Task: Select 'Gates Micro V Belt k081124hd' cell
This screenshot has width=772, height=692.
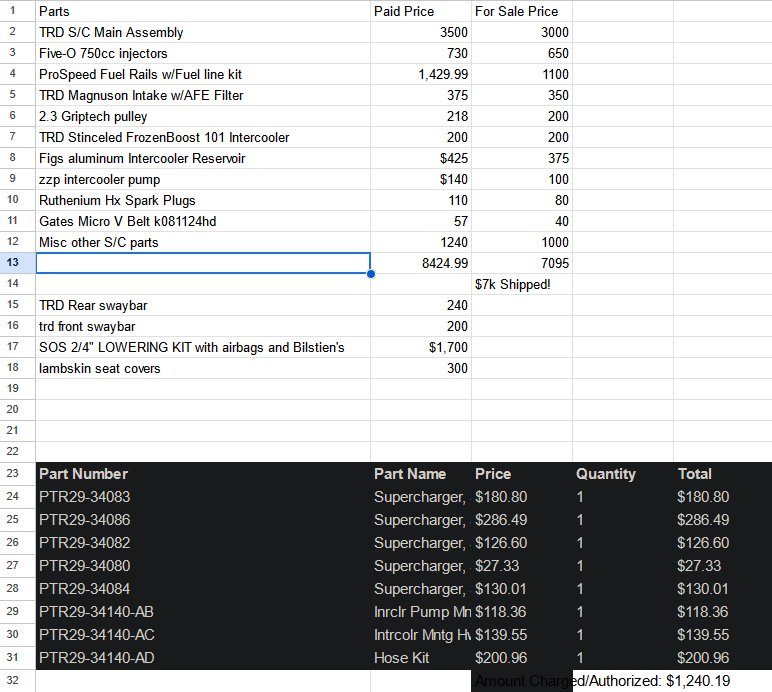Action: click(x=203, y=221)
